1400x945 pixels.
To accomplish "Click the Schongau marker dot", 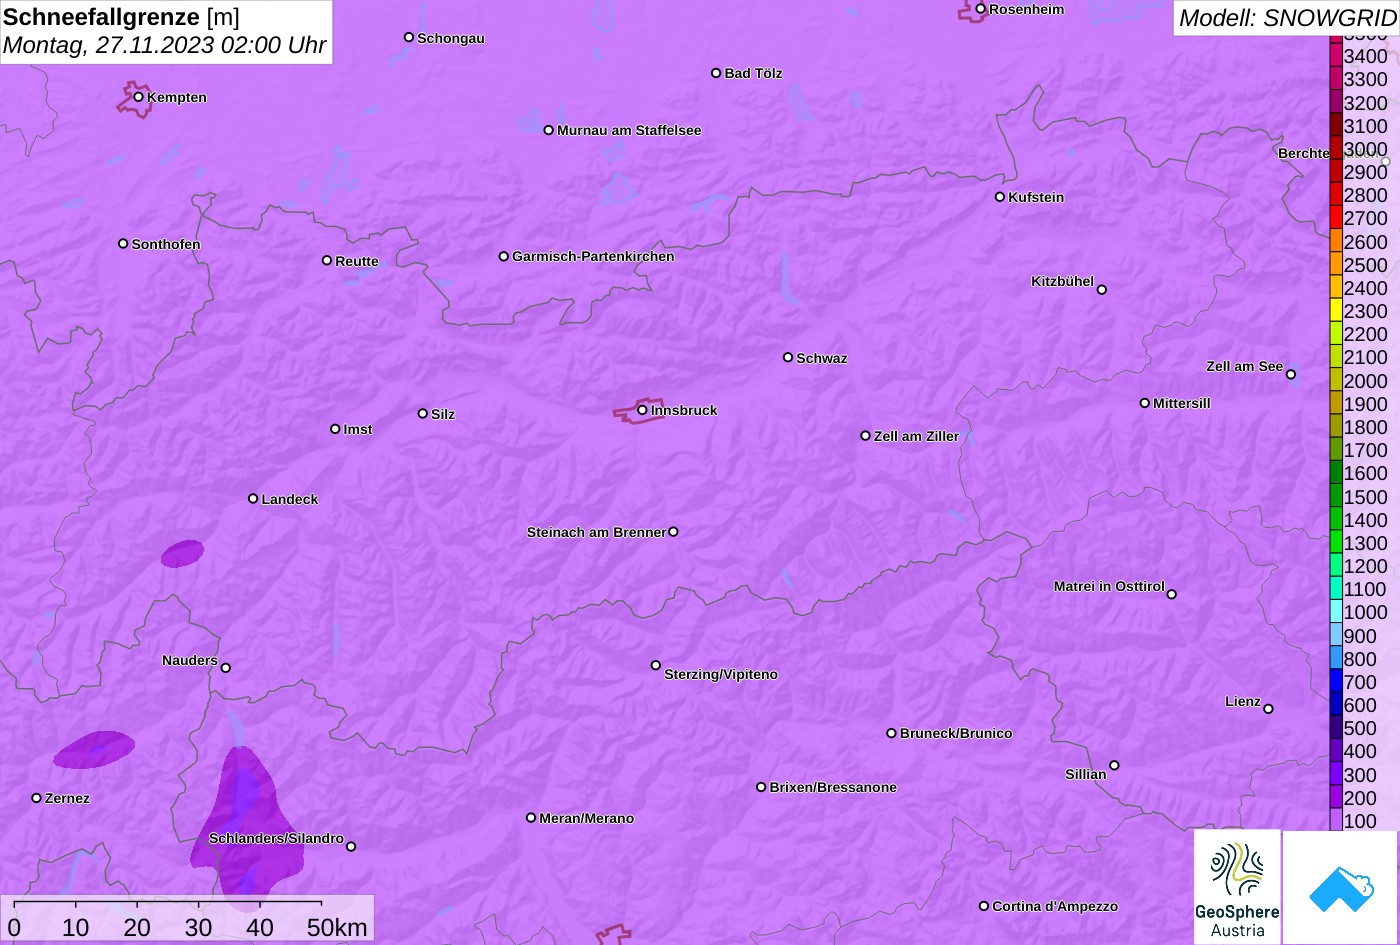I will 409,37.
